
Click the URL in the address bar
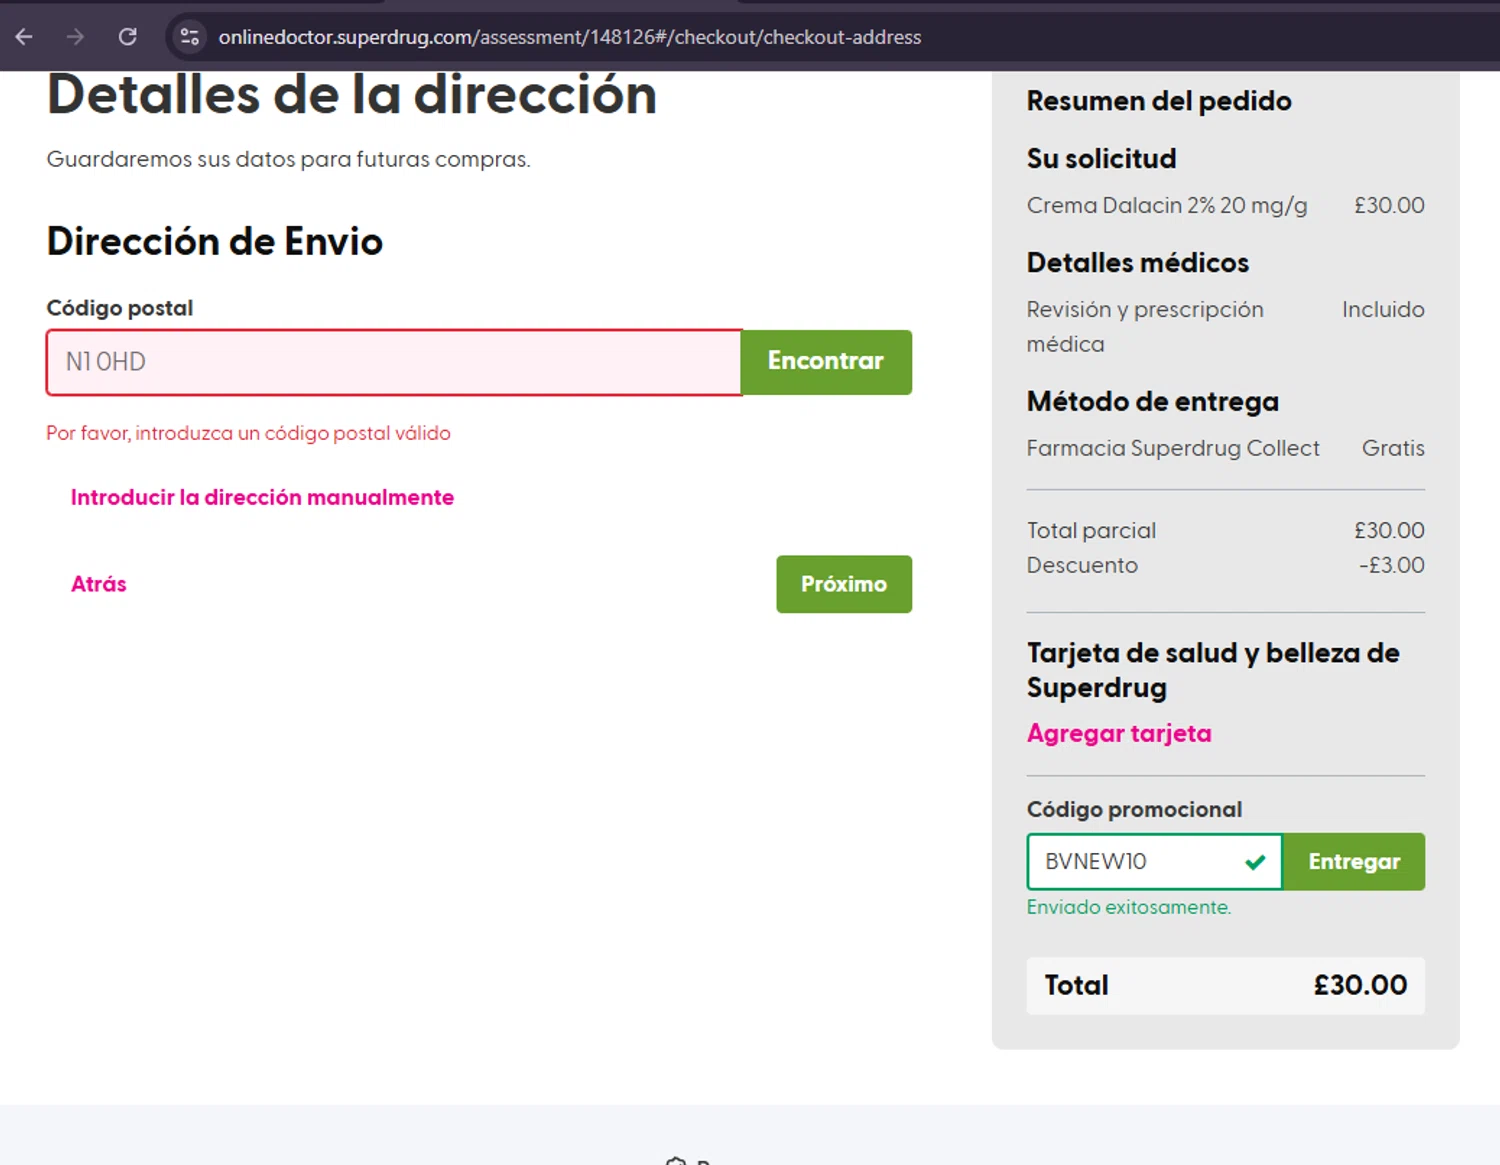click(570, 37)
